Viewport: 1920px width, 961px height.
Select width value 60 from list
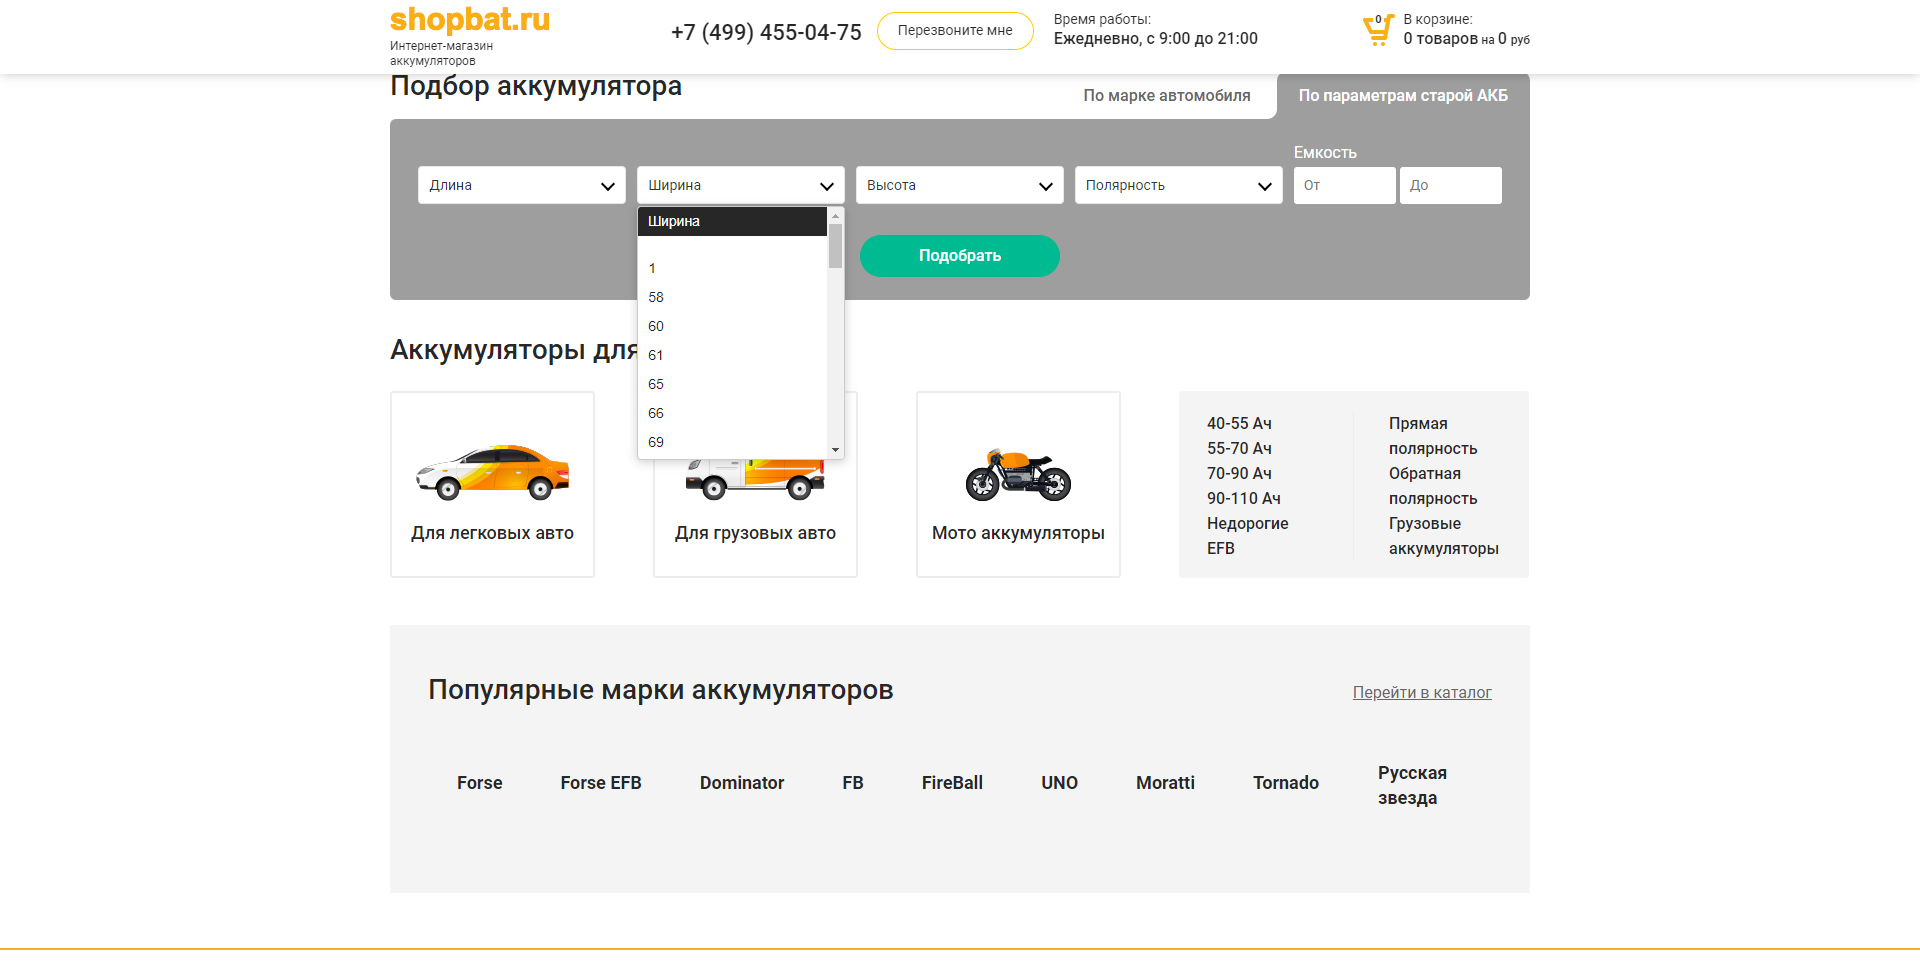click(x=656, y=326)
